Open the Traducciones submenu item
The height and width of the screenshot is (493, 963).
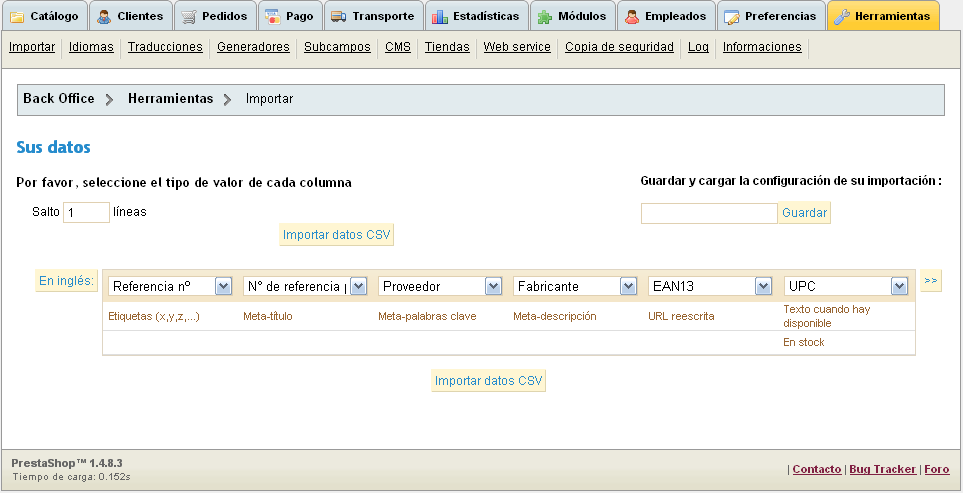[x=165, y=47]
